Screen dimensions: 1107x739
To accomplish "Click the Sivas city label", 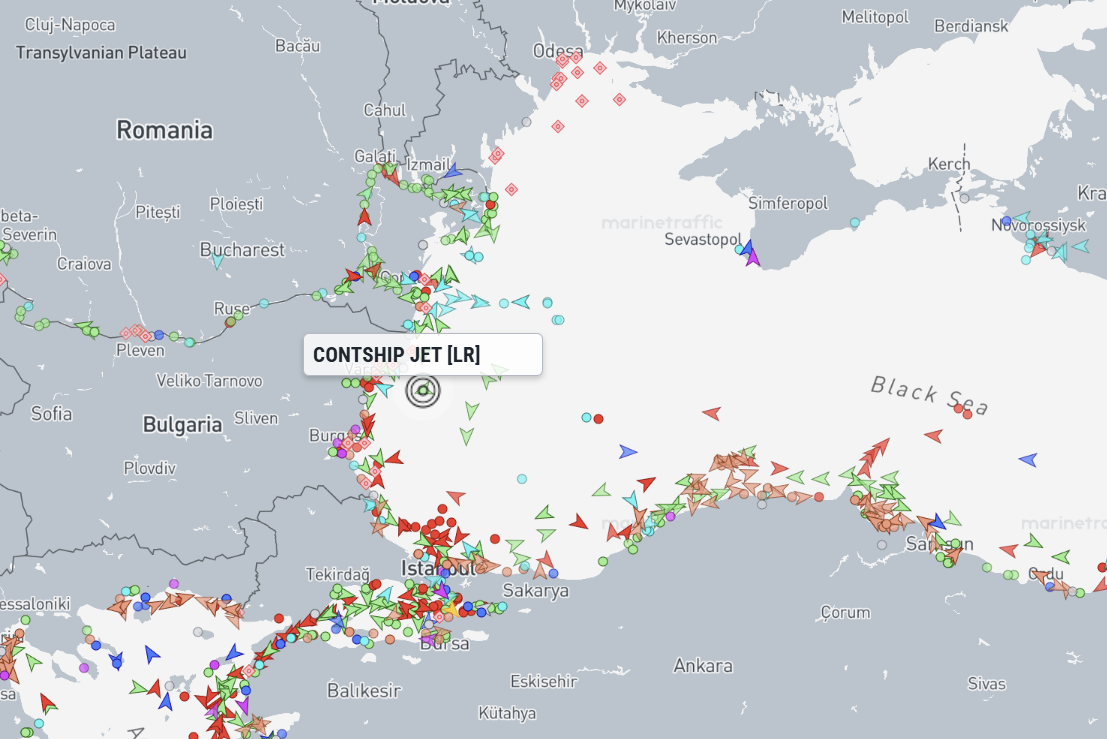I will tap(986, 684).
